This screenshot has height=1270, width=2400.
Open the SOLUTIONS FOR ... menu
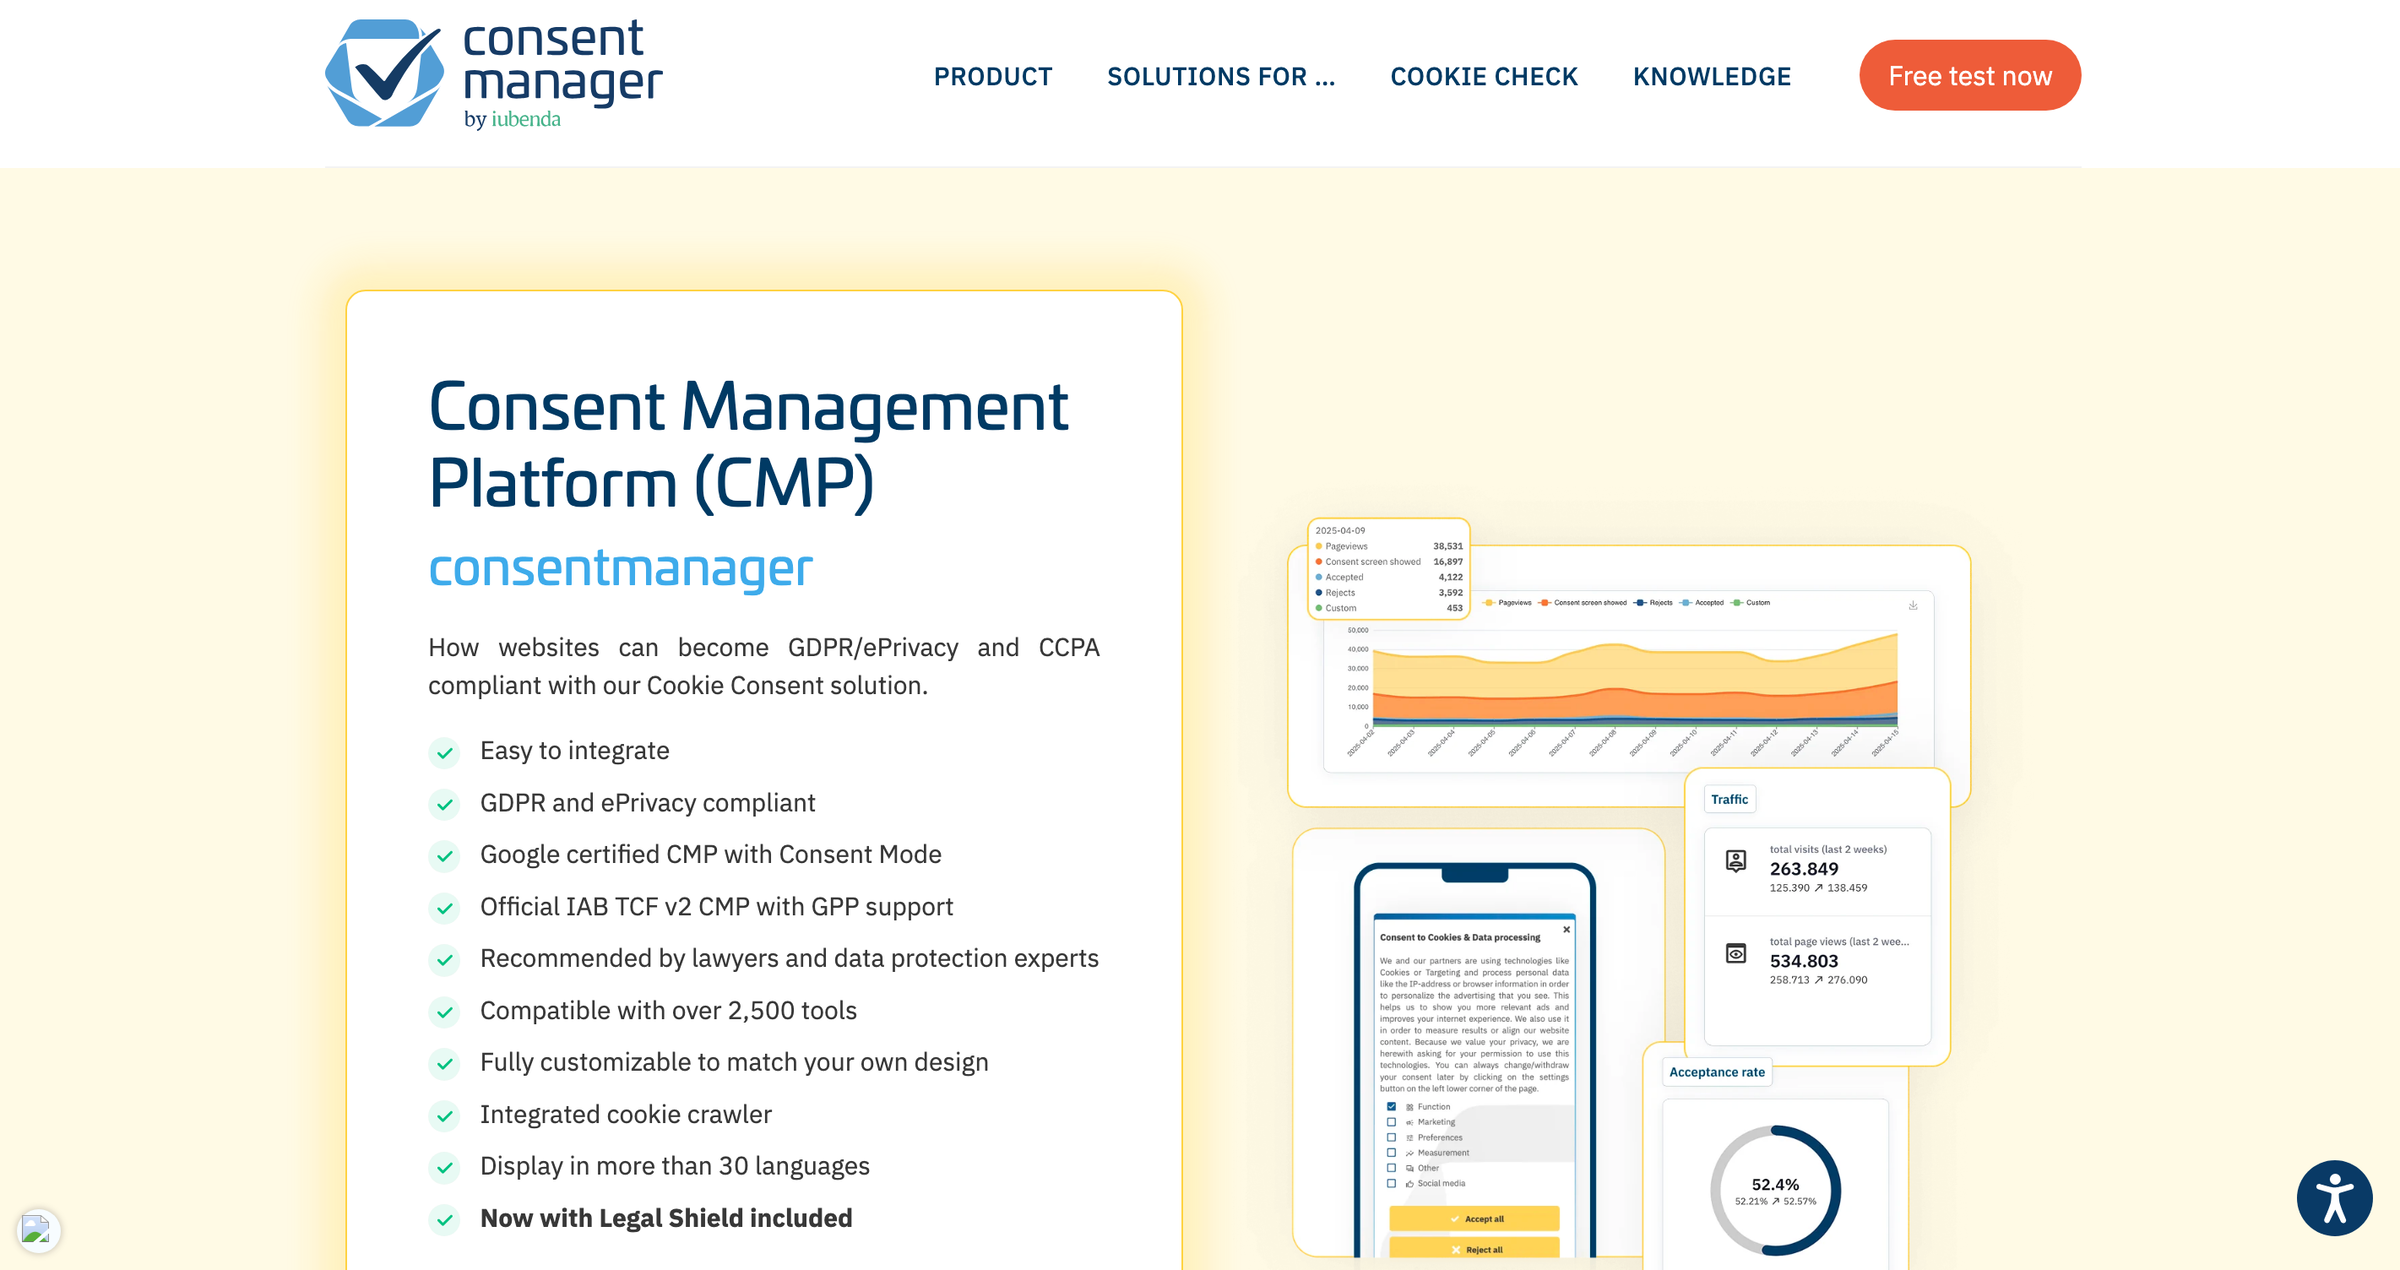coord(1221,77)
